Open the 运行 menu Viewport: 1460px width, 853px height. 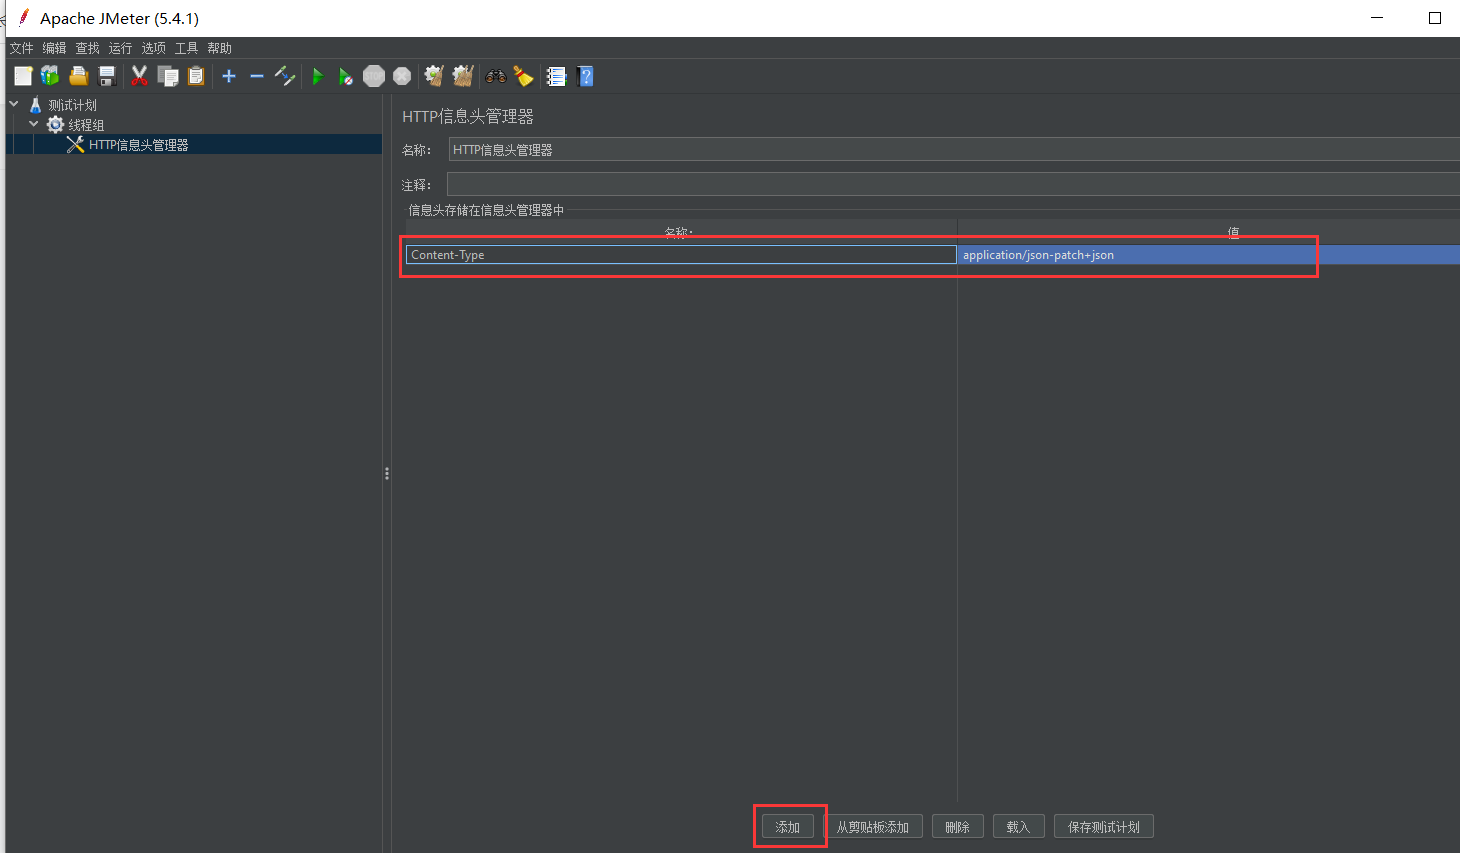120,48
